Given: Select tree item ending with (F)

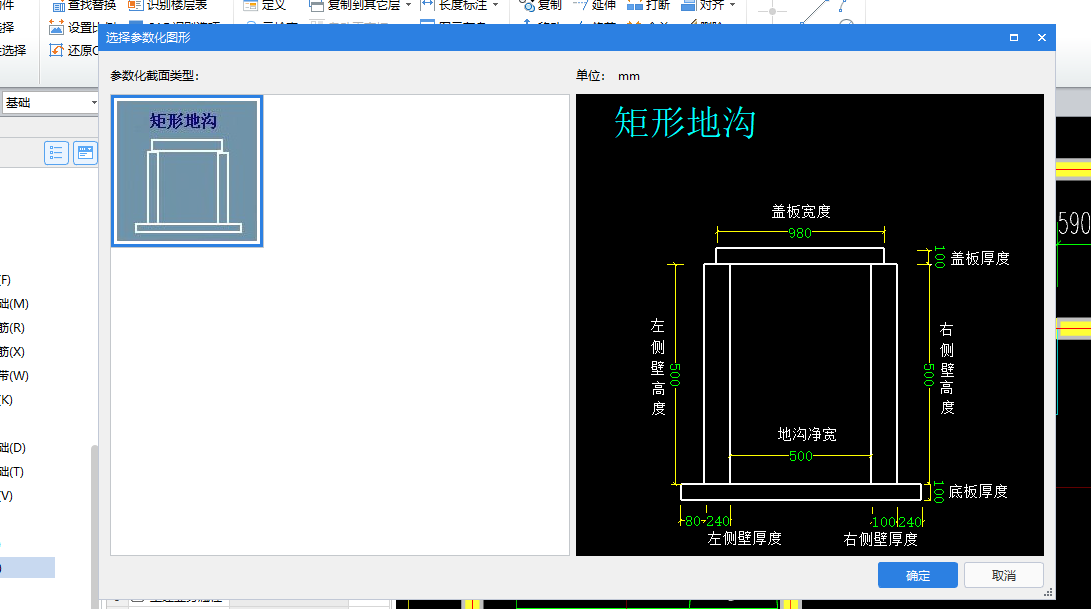Looking at the screenshot, I should pyautogui.click(x=6, y=280).
